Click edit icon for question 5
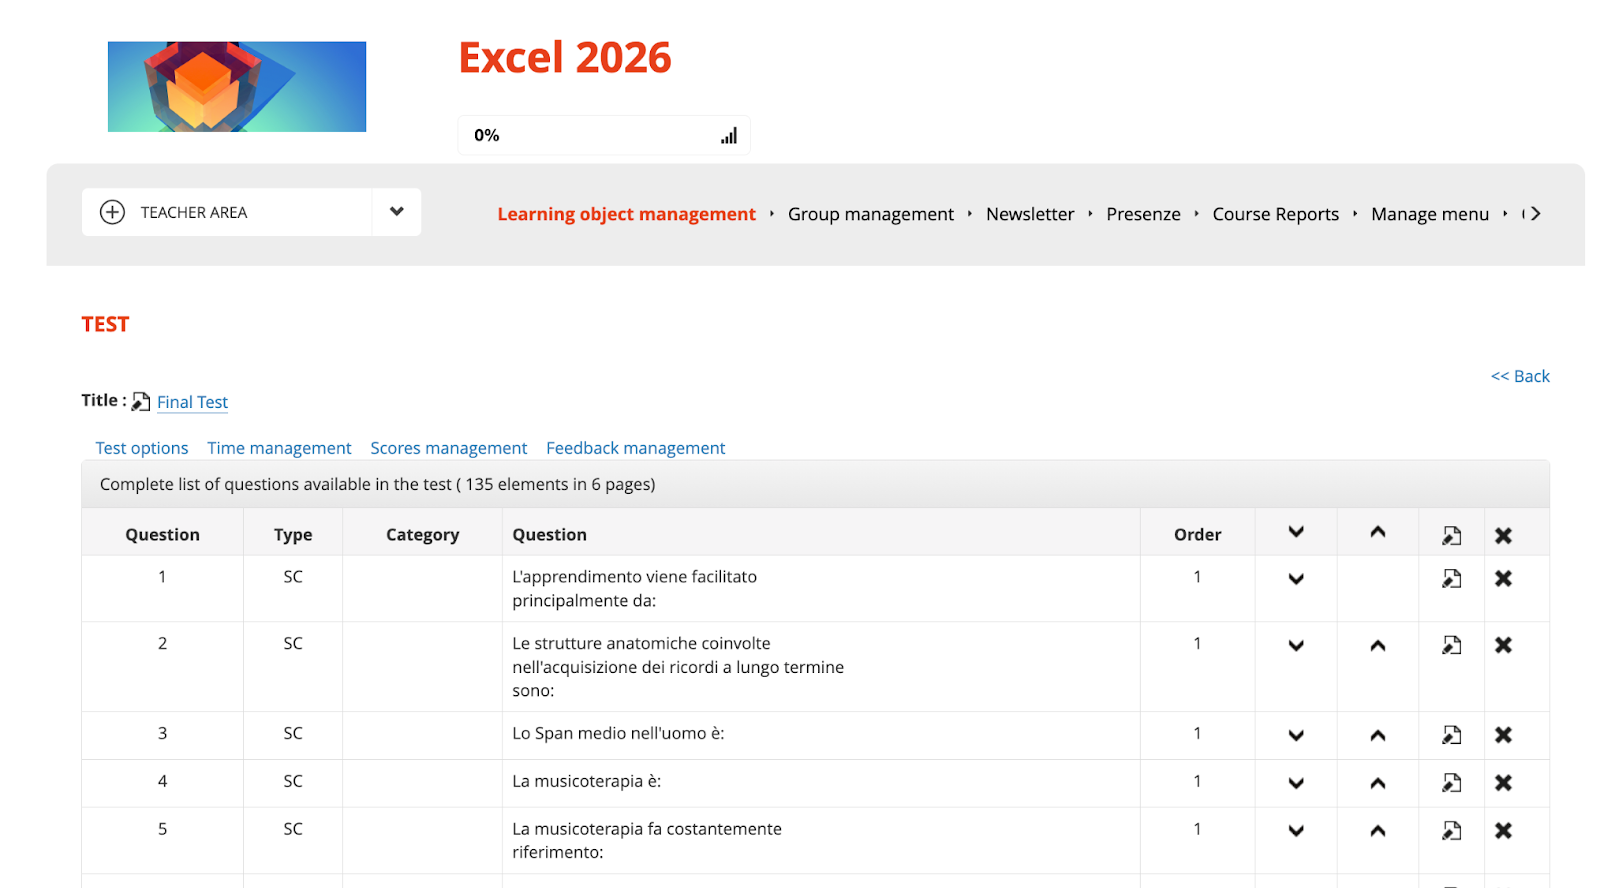This screenshot has height=888, width=1600. [1451, 831]
